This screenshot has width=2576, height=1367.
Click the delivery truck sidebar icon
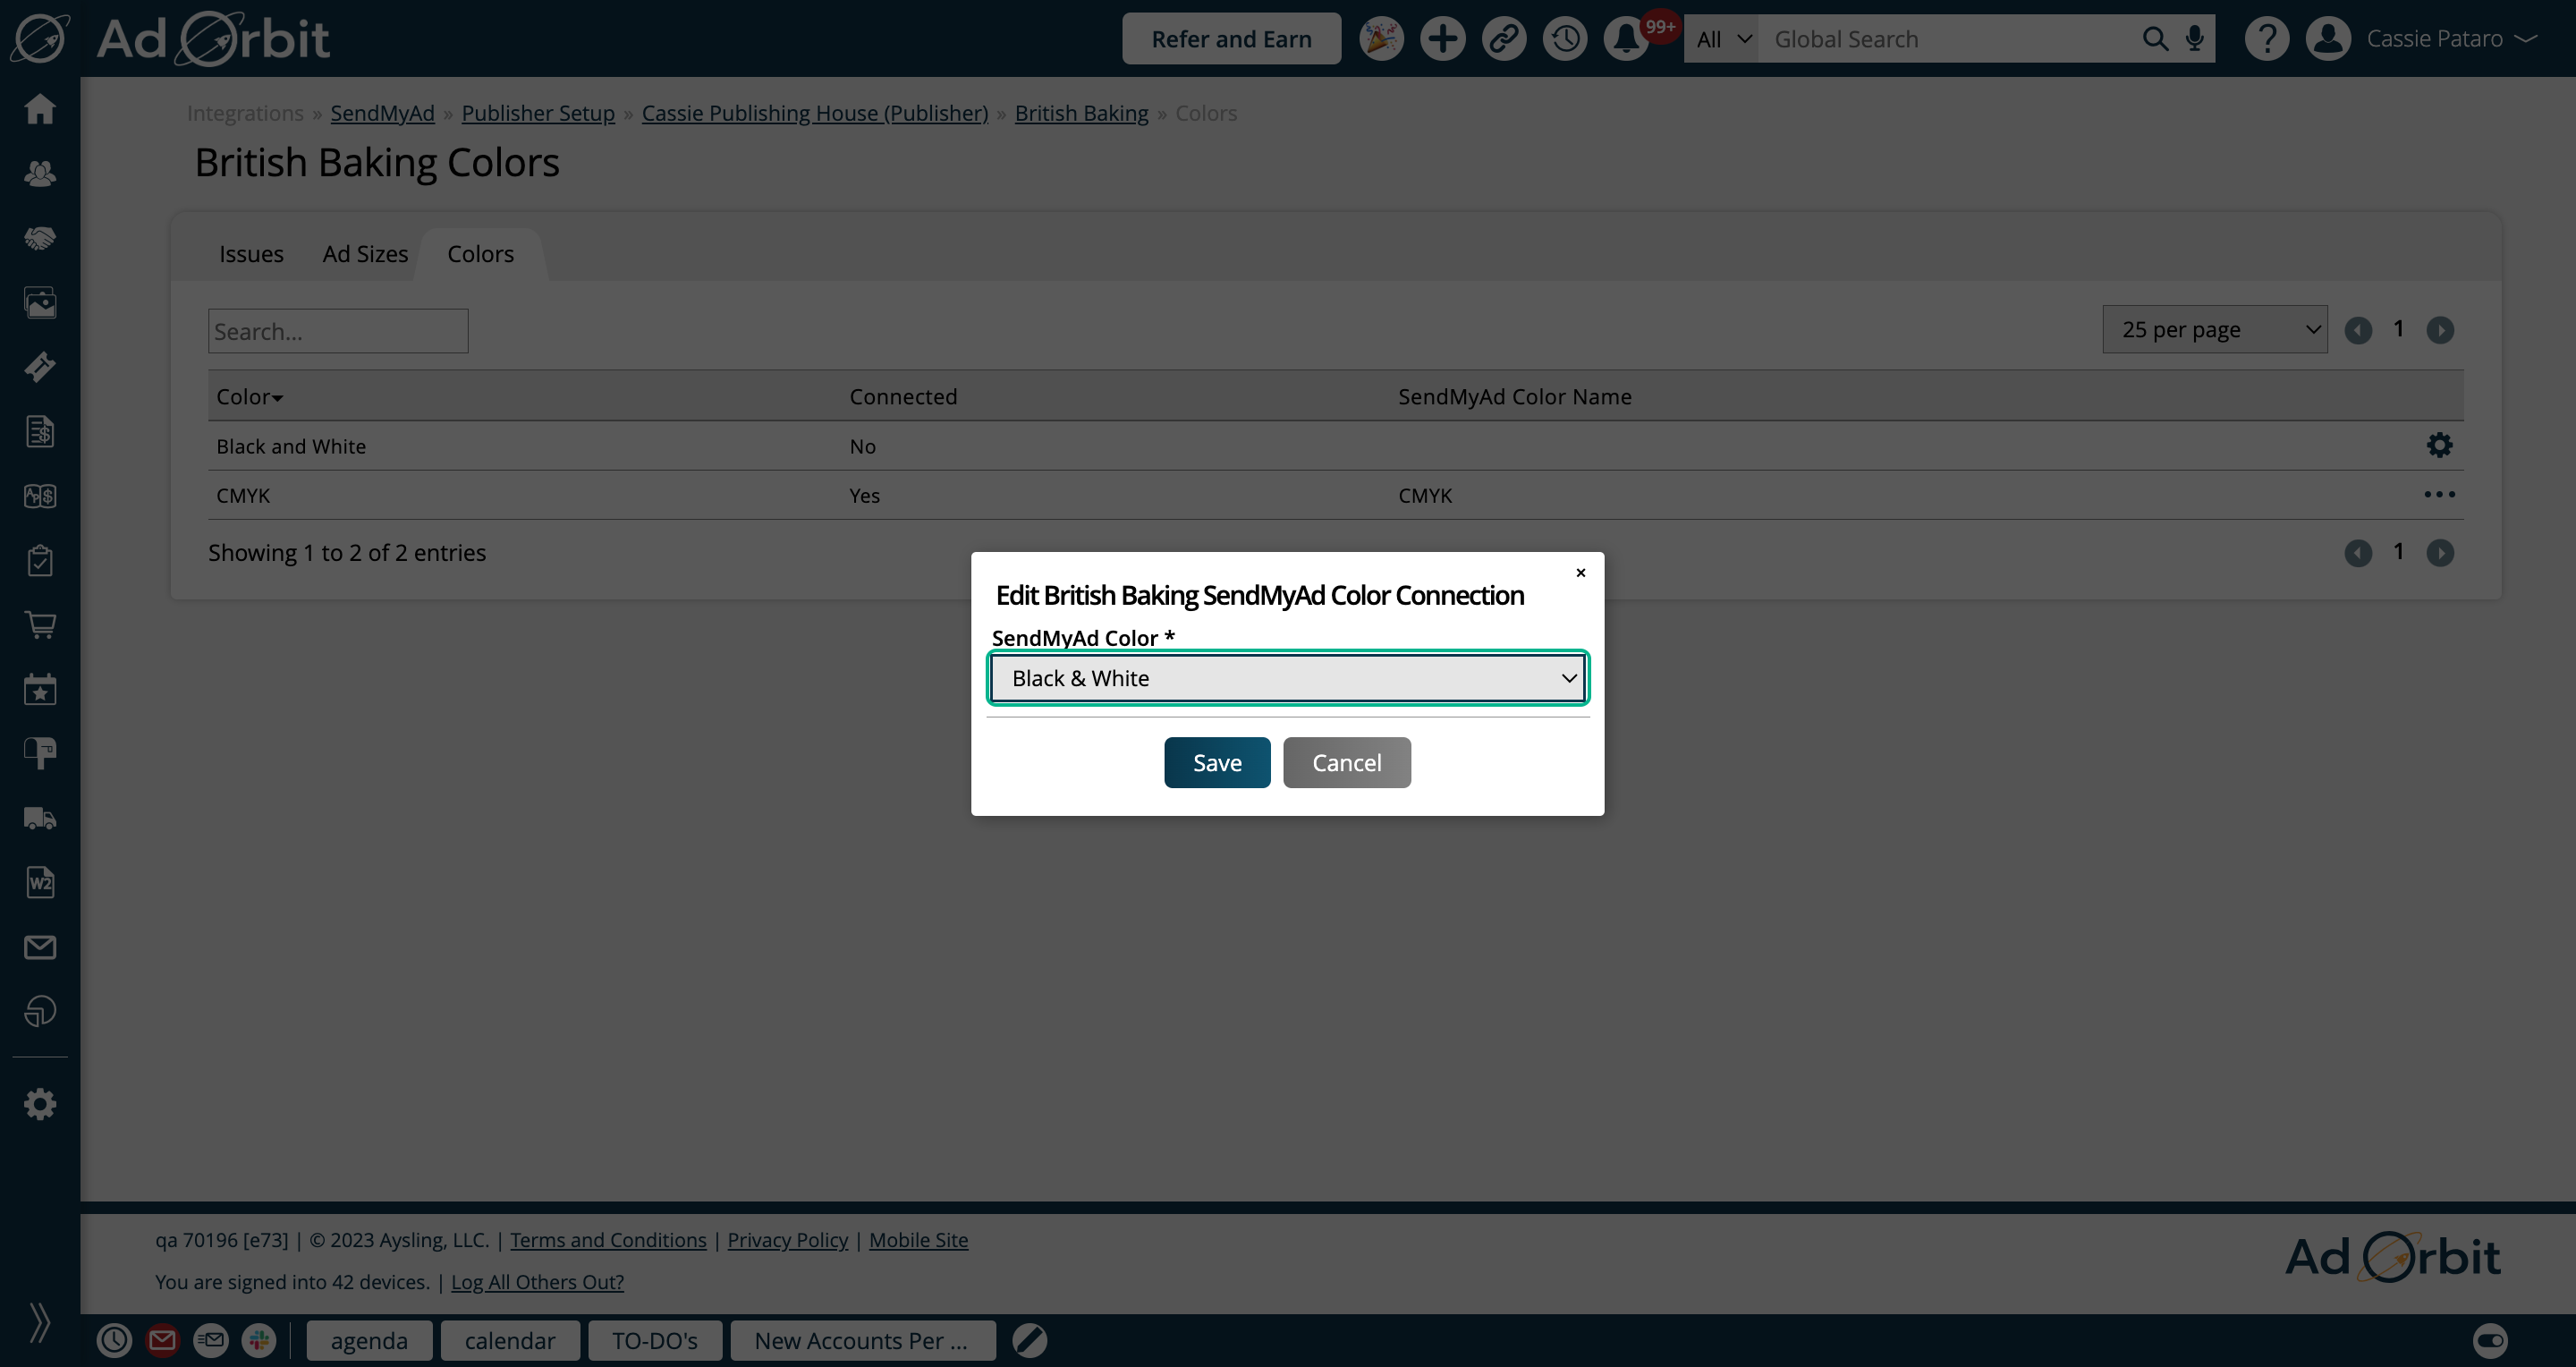[x=40, y=818]
